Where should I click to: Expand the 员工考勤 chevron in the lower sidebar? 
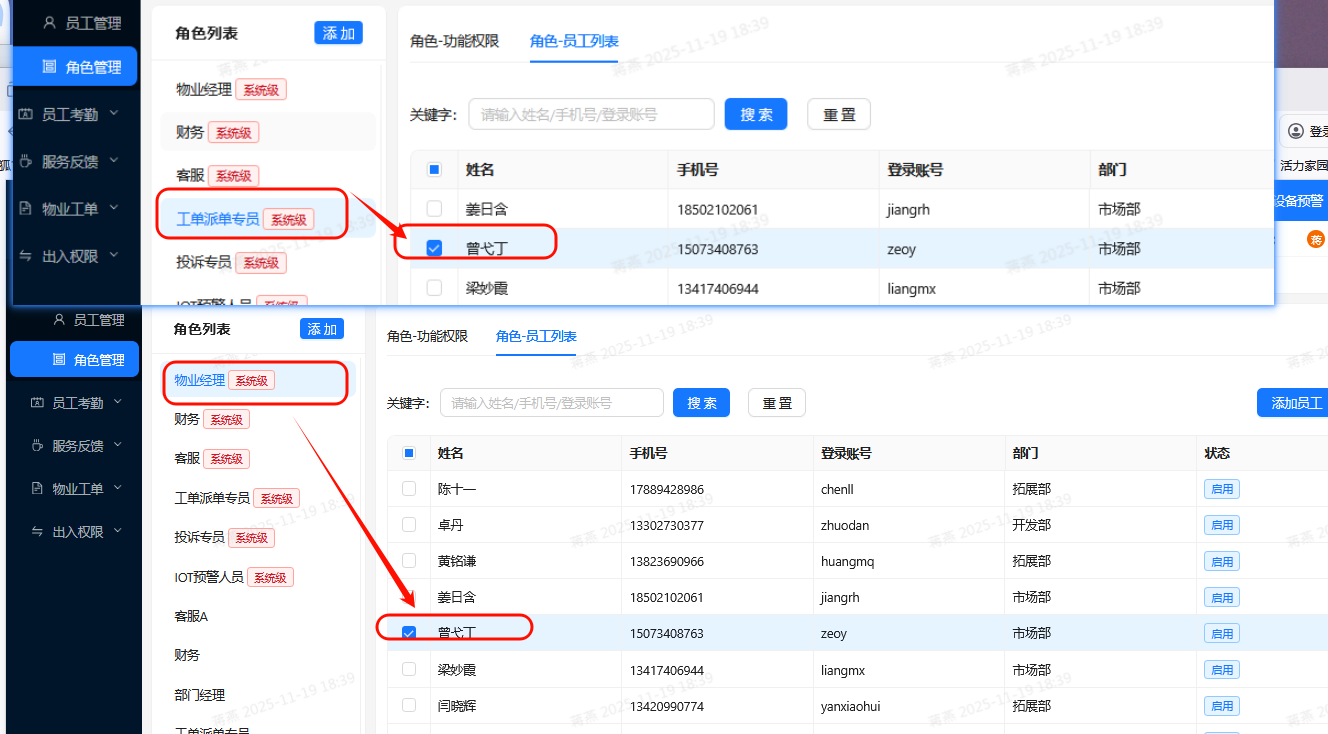pyautogui.click(x=118, y=402)
